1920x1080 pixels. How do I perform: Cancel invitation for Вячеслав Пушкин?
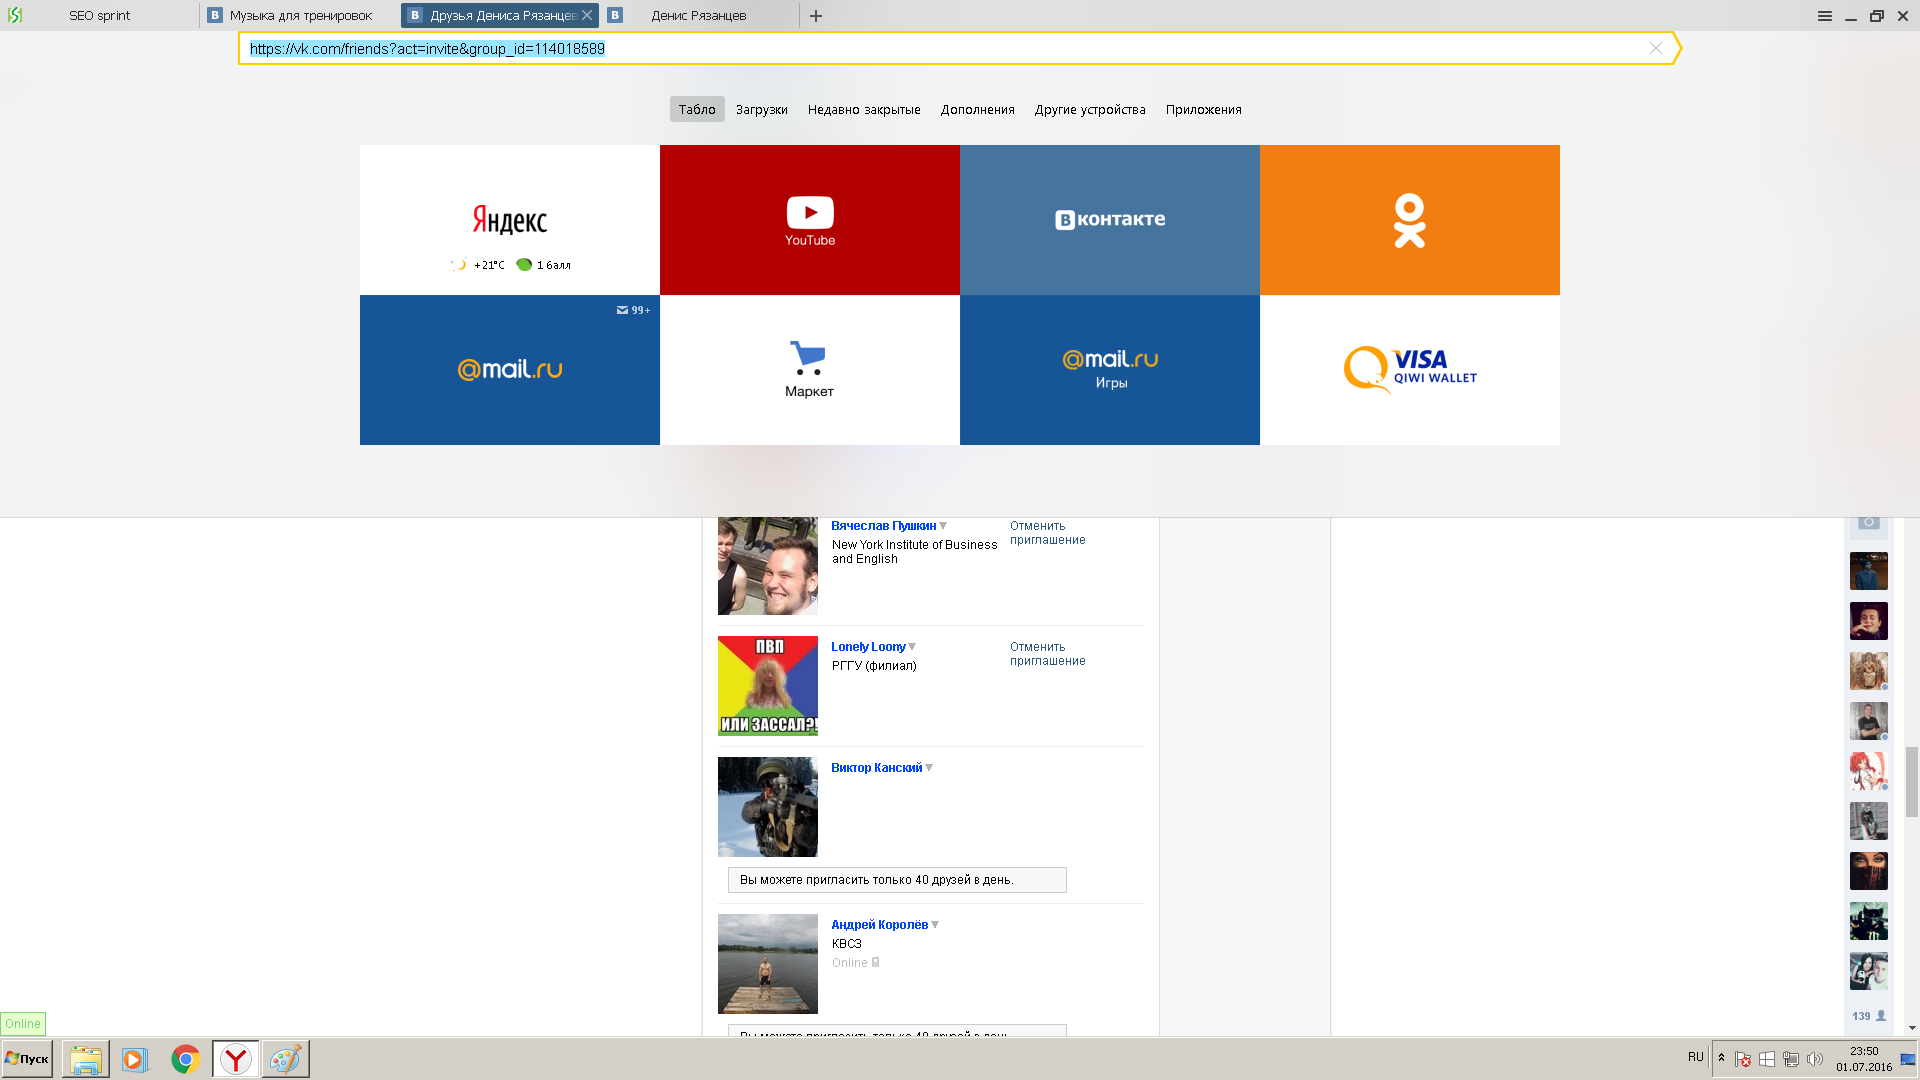point(1047,533)
